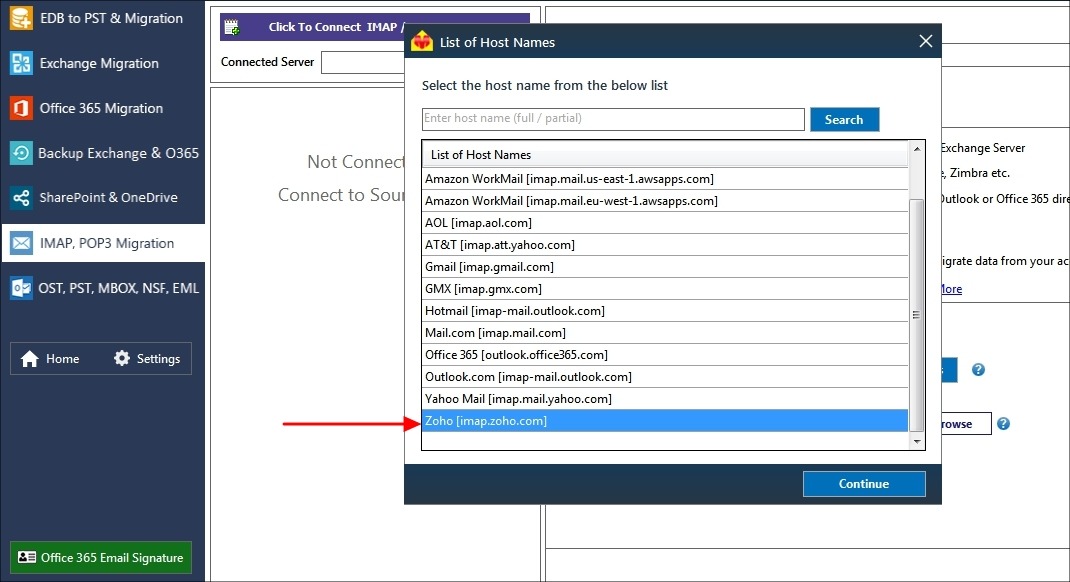
Task: Click the Exchange Migration sidebar icon
Action: point(21,63)
